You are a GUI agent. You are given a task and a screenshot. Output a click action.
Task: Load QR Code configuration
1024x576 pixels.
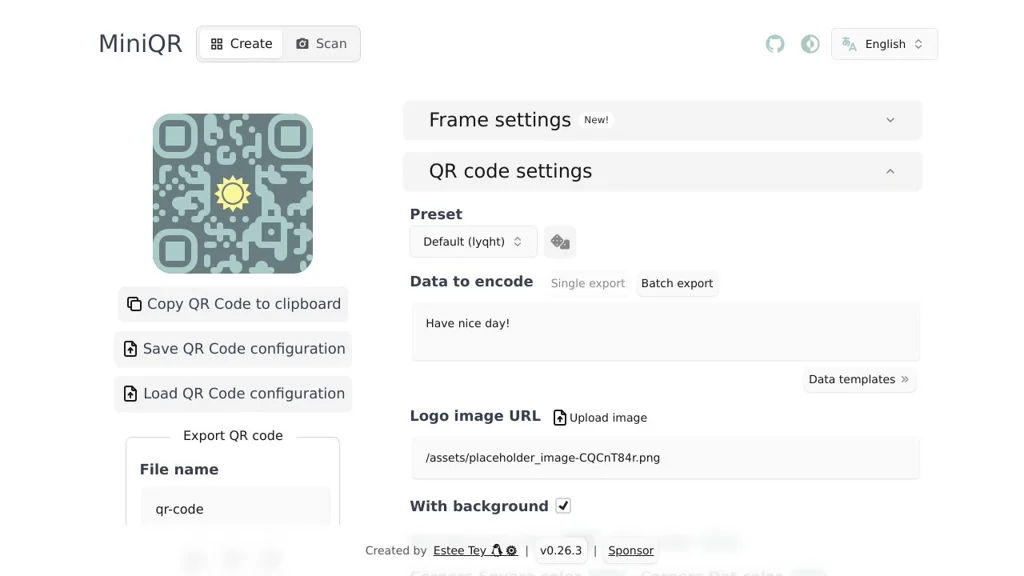tap(233, 394)
